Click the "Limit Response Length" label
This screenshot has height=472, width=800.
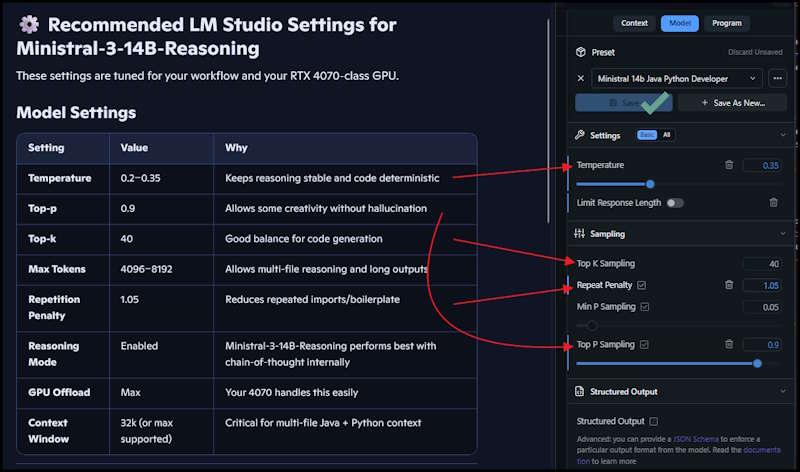click(x=618, y=203)
